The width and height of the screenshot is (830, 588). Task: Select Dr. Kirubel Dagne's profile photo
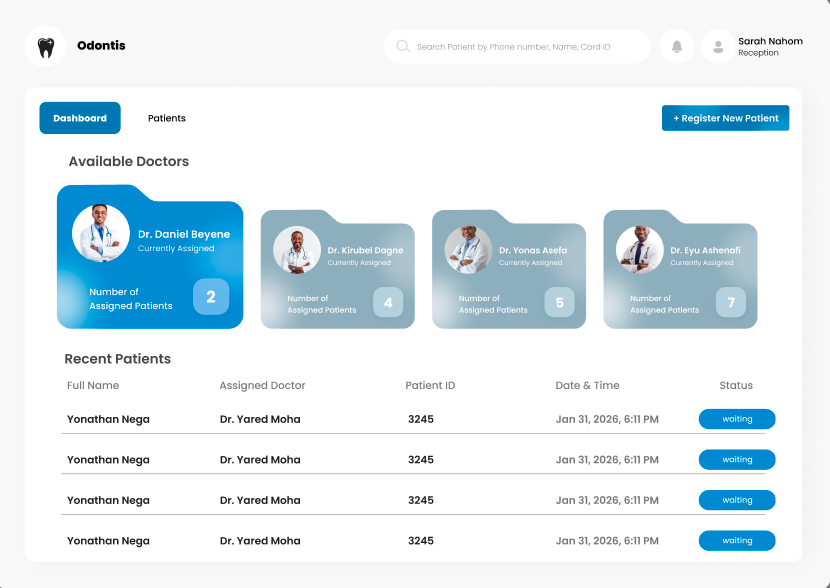297,250
